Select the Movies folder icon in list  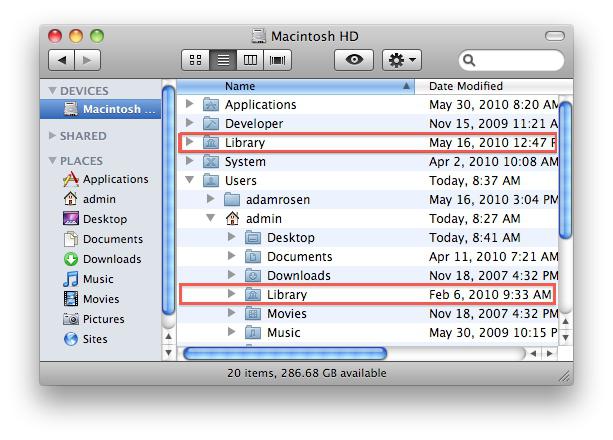(253, 313)
